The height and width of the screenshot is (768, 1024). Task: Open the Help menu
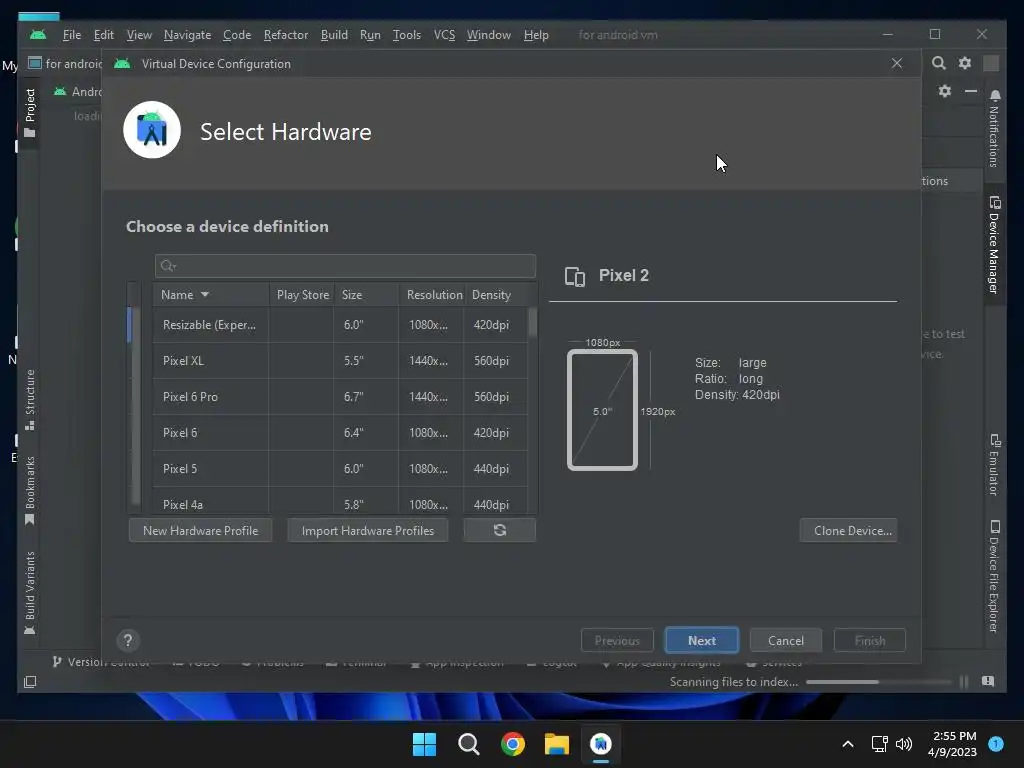point(536,35)
